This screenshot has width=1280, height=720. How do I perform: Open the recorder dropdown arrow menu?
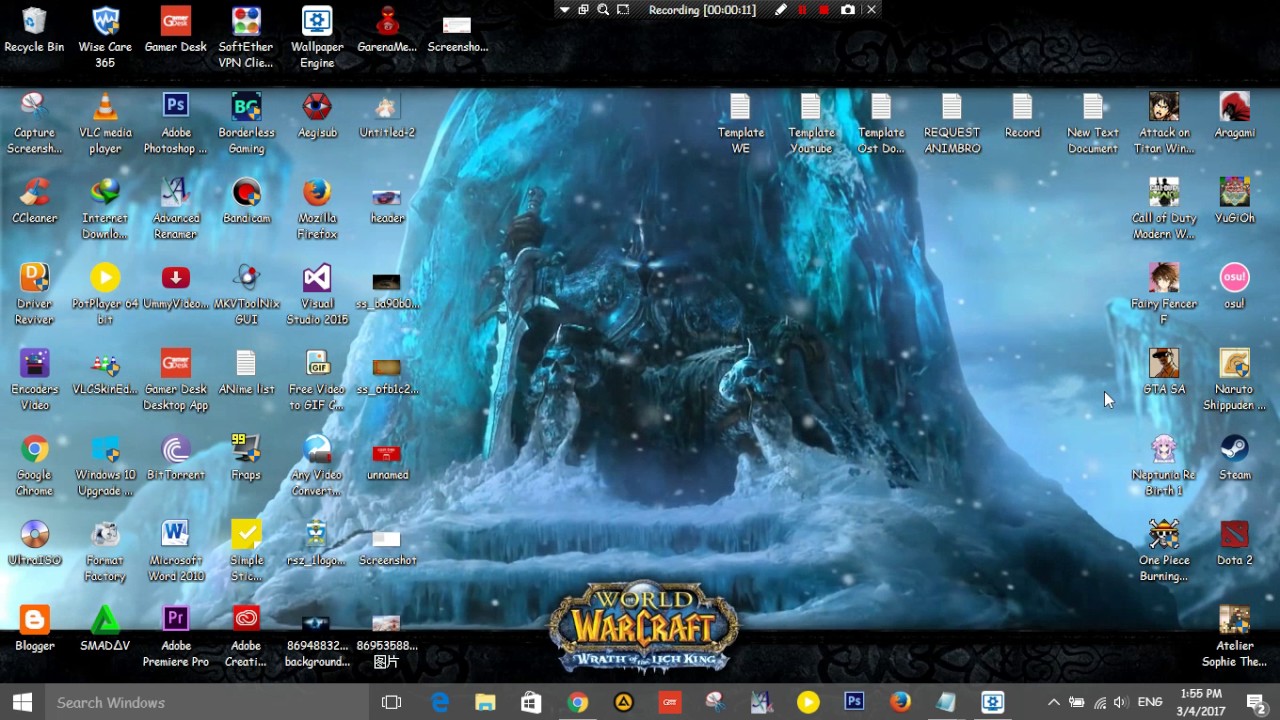[x=564, y=9]
